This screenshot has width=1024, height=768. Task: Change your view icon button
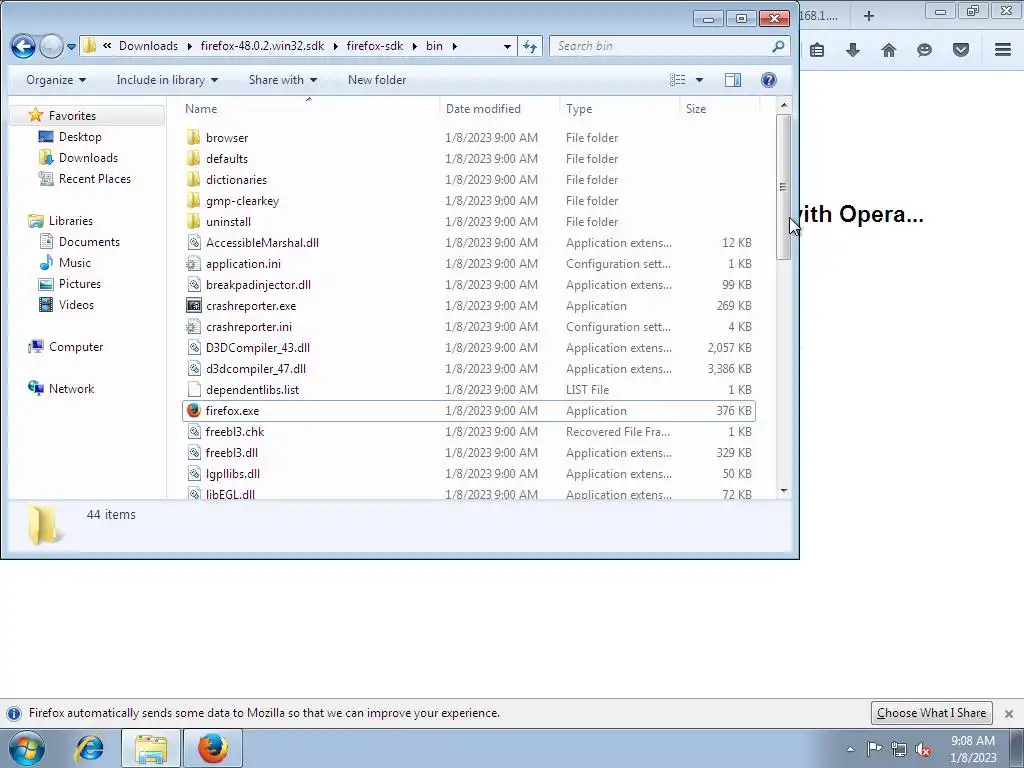click(x=678, y=80)
